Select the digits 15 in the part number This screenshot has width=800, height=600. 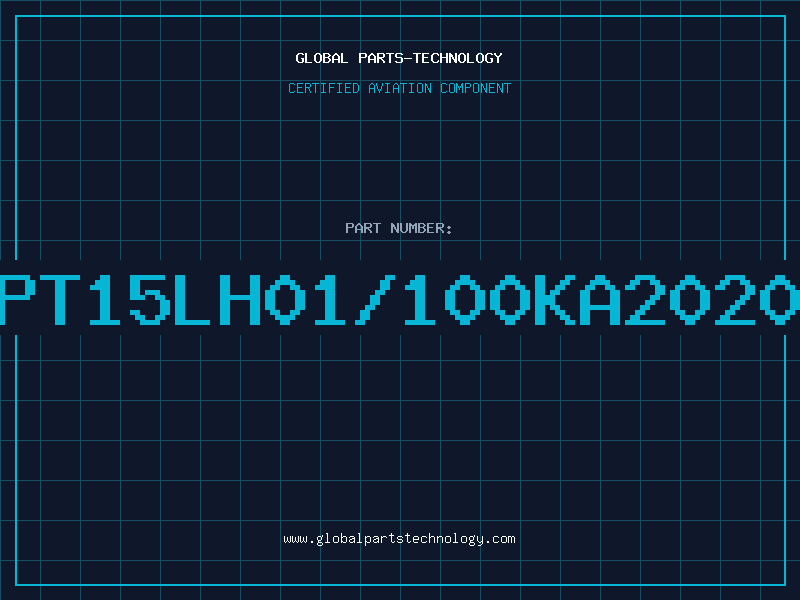pyautogui.click(x=130, y=300)
